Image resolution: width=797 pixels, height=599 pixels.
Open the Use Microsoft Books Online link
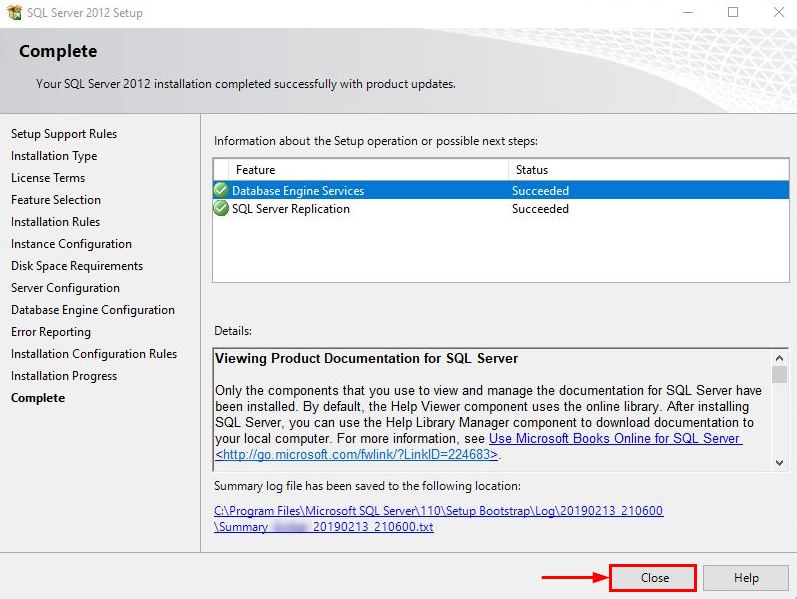click(615, 438)
